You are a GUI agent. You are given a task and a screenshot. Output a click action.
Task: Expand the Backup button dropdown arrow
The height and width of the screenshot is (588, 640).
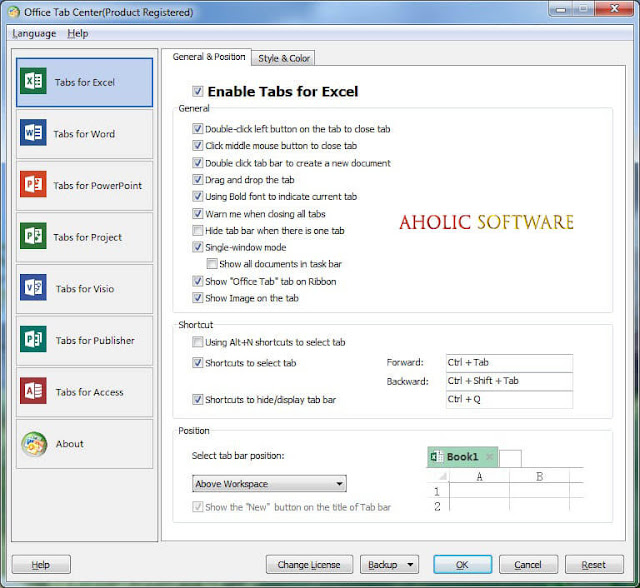pyautogui.click(x=410, y=565)
